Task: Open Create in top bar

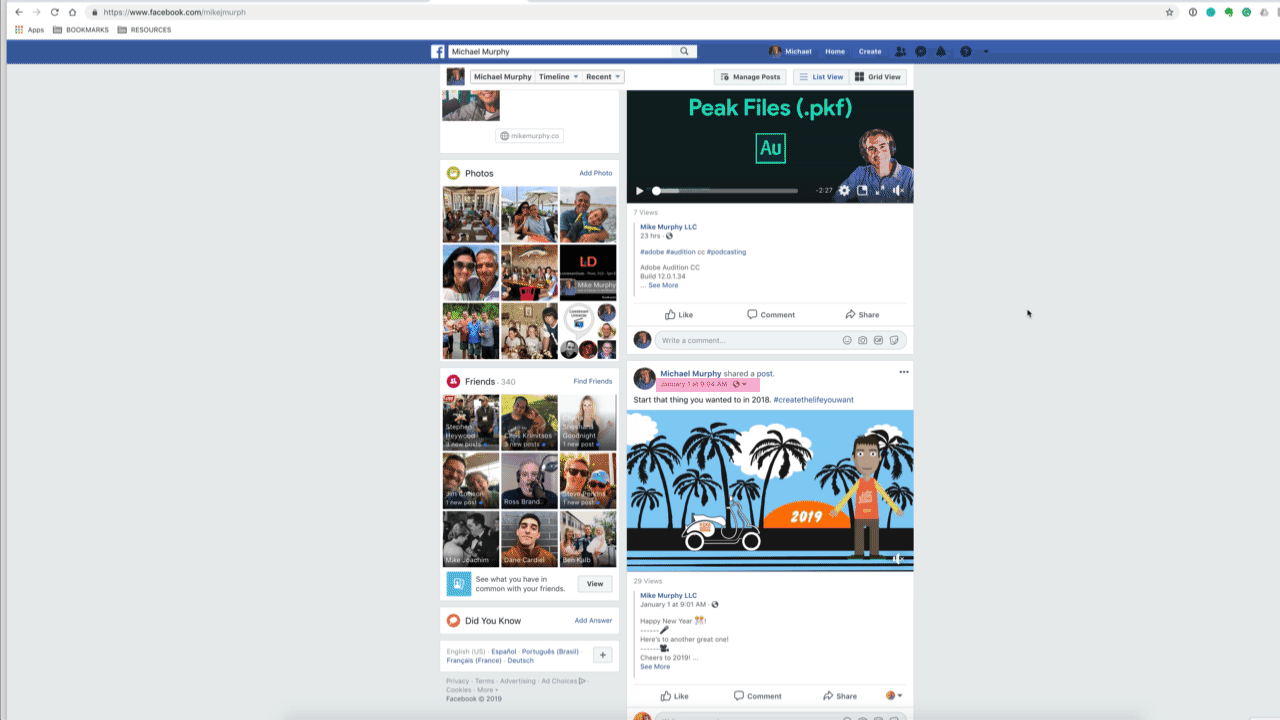Action: click(870, 52)
